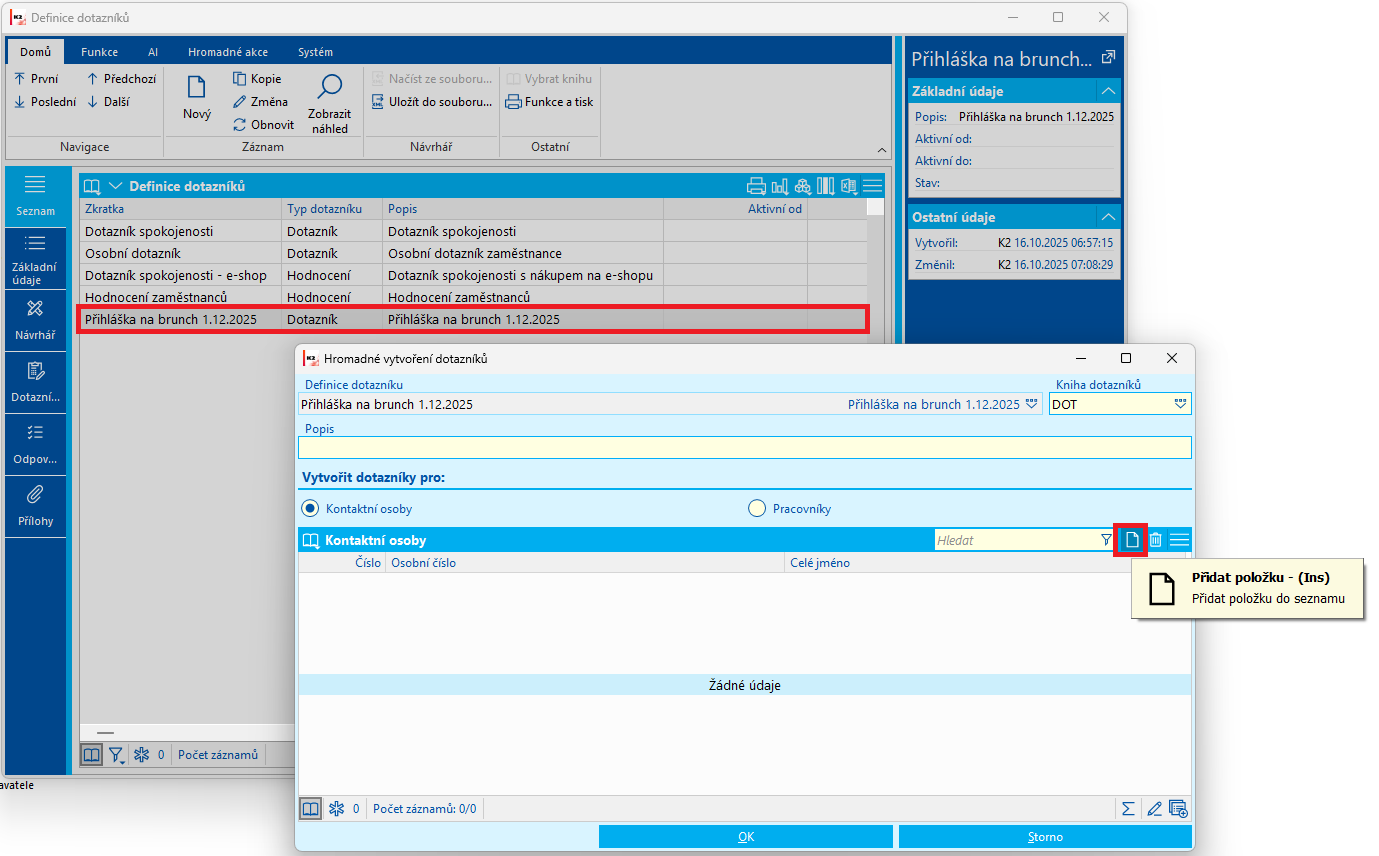Click the Excel export icon in Definice dotazníků header
The image size is (1379, 856).
(x=849, y=186)
